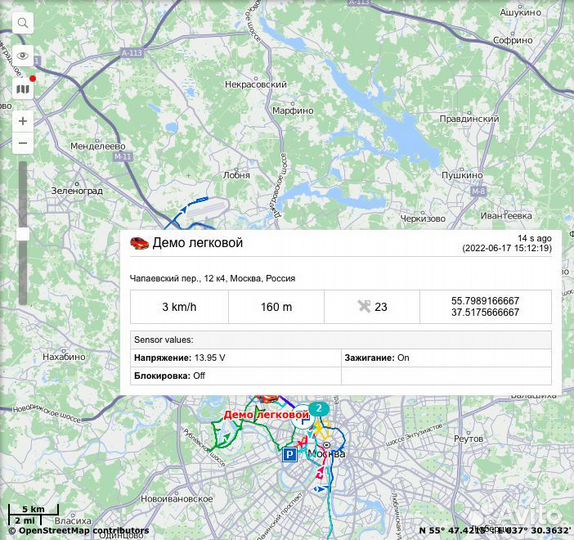This screenshot has width=574, height=540.
Task: Click the Москва city center marker
Action: (327, 446)
